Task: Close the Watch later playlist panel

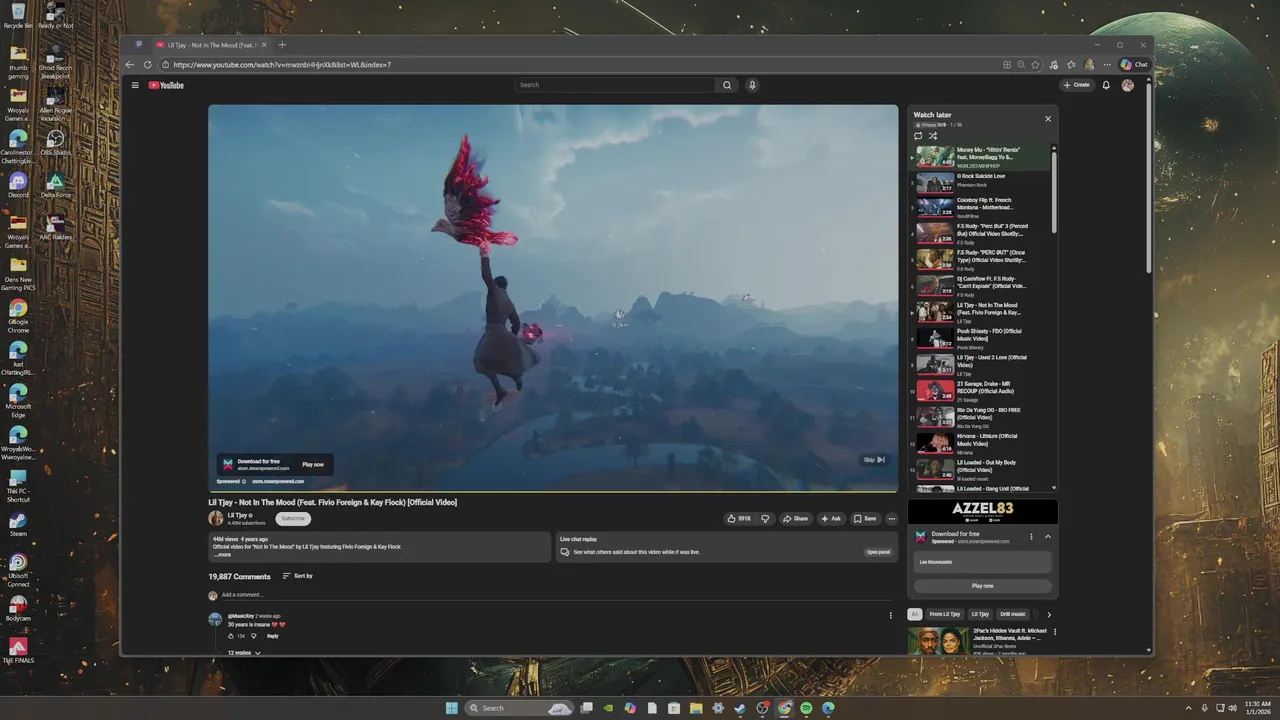Action: point(1048,119)
